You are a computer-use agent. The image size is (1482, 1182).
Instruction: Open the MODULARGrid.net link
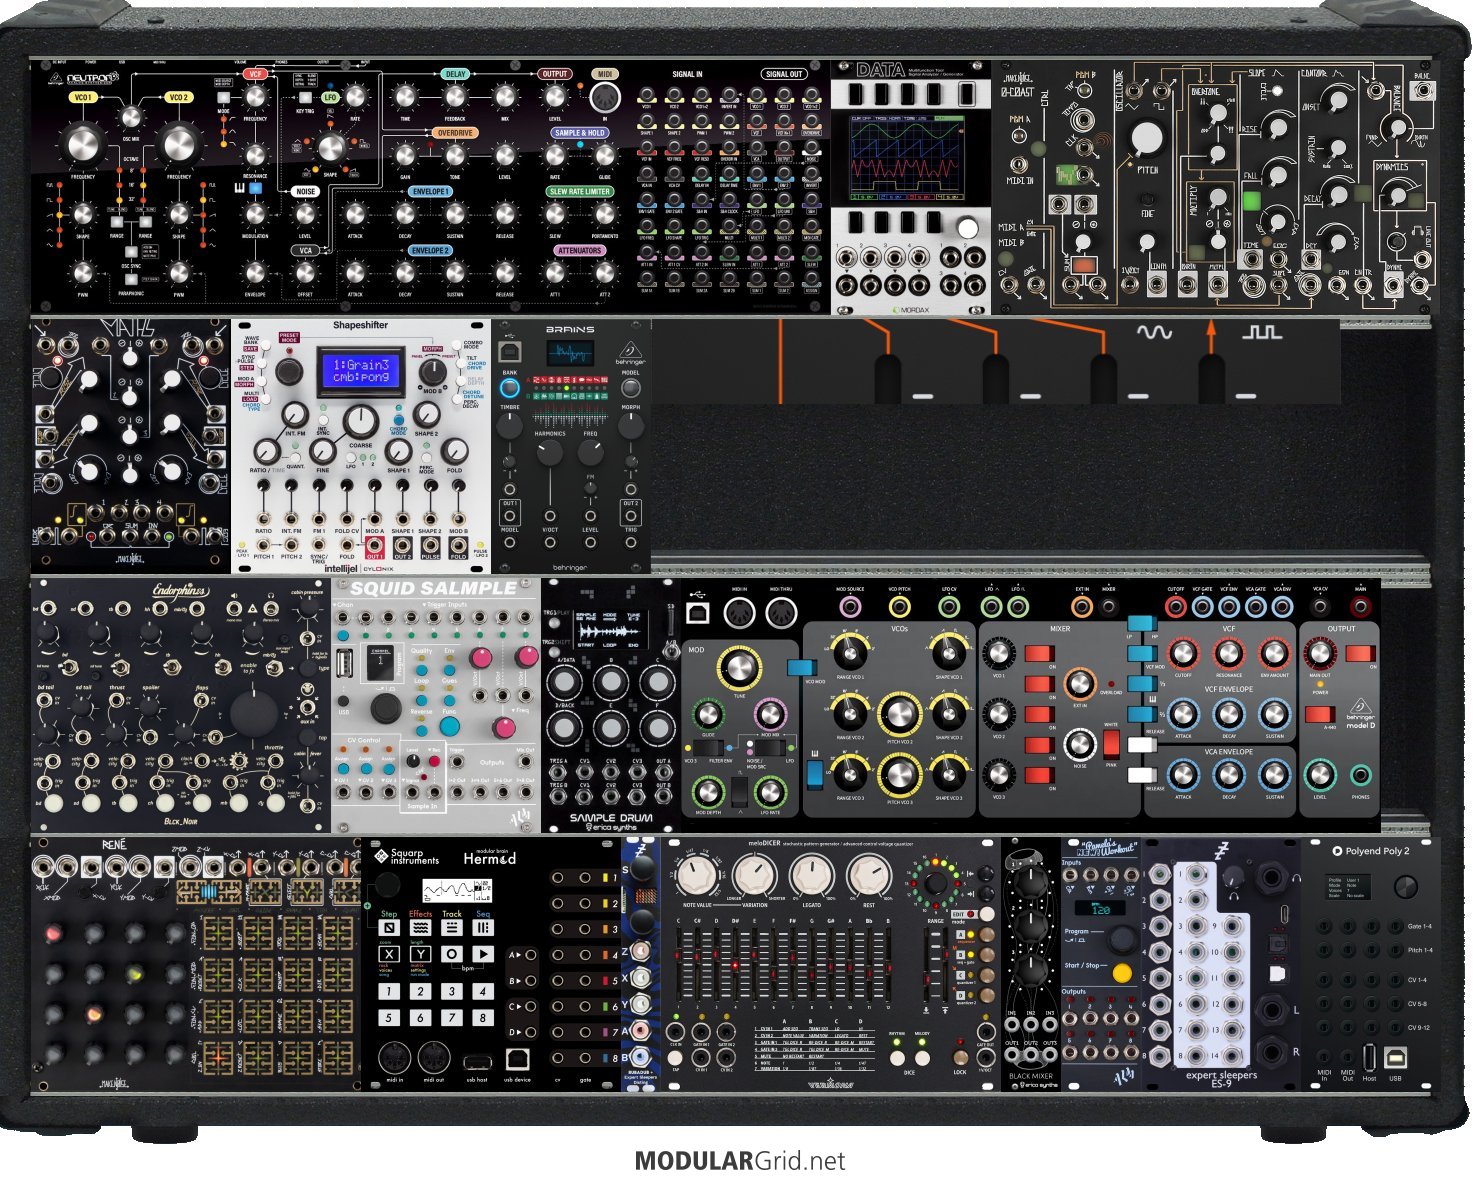click(x=740, y=1161)
